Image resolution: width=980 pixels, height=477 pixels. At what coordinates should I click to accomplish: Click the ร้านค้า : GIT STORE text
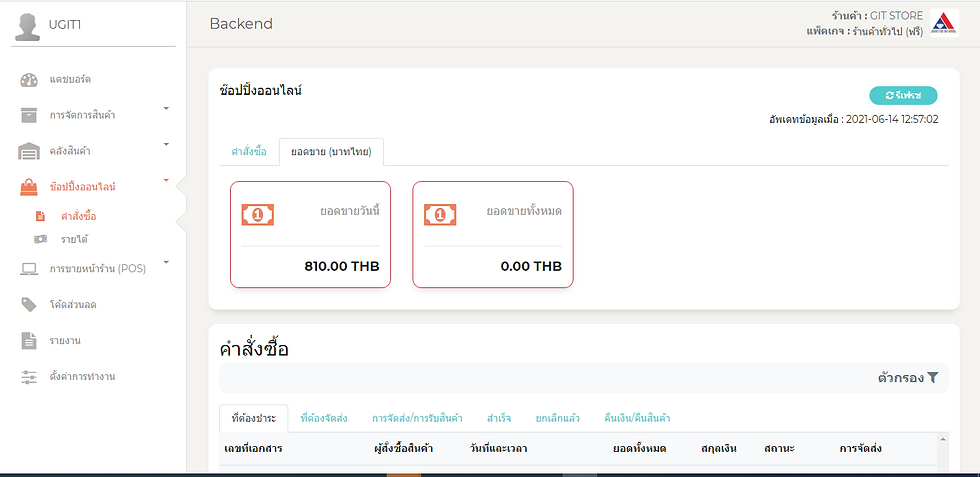877,16
